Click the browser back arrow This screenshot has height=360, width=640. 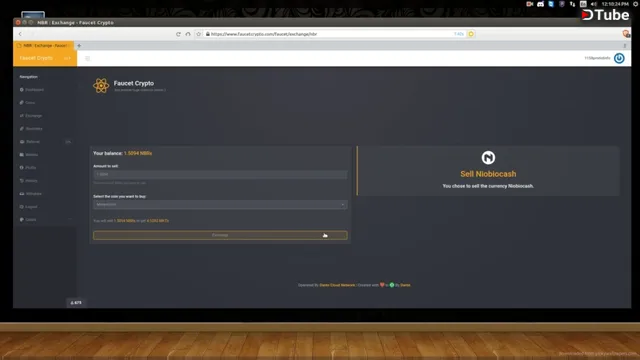point(20,34)
